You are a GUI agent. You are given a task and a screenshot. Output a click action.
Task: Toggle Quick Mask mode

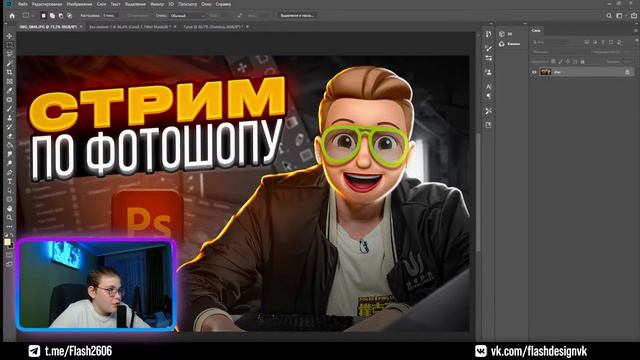(9, 256)
